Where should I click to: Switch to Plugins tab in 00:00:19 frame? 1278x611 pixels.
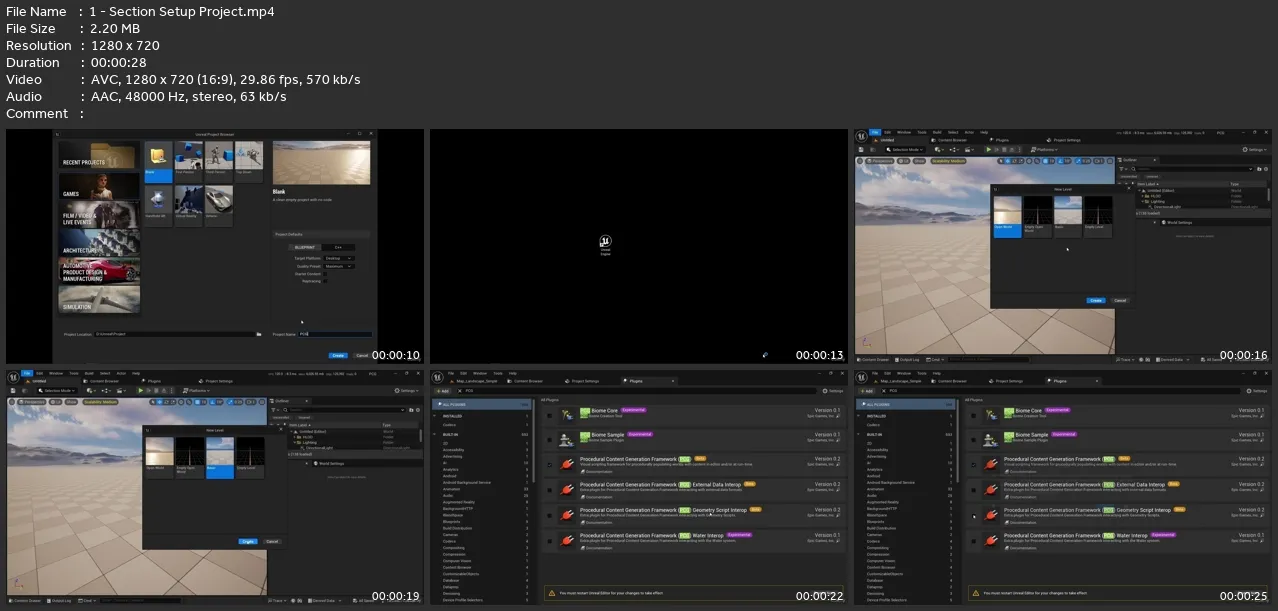click(x=152, y=381)
